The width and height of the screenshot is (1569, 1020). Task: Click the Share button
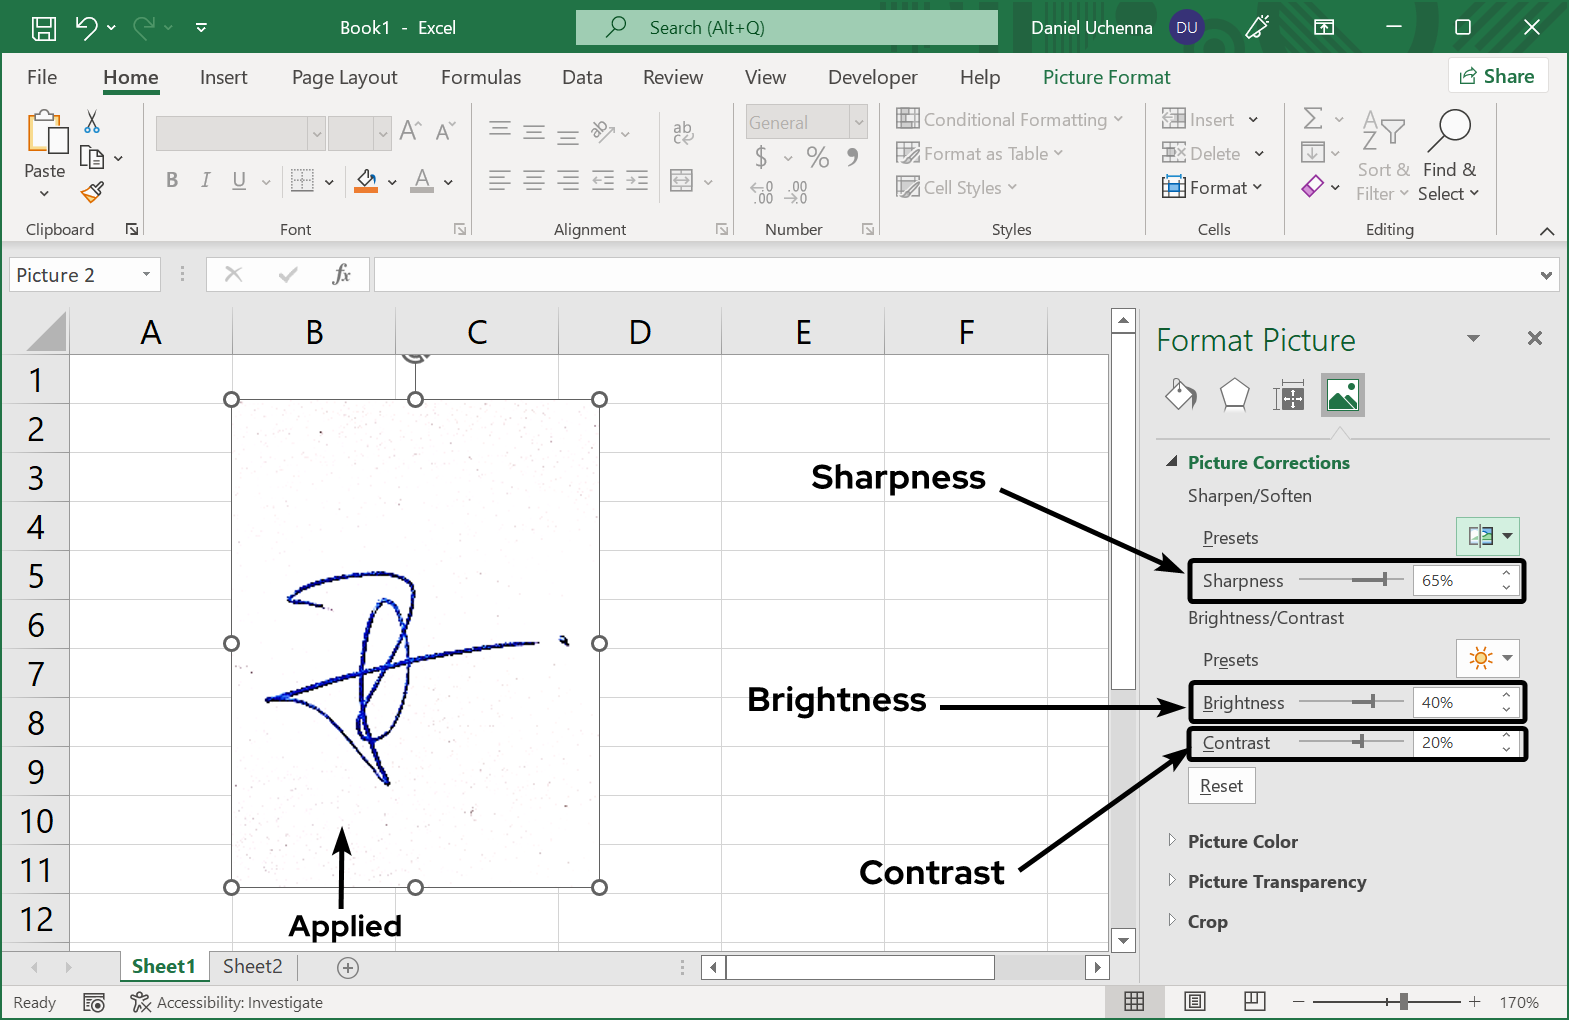(1497, 76)
